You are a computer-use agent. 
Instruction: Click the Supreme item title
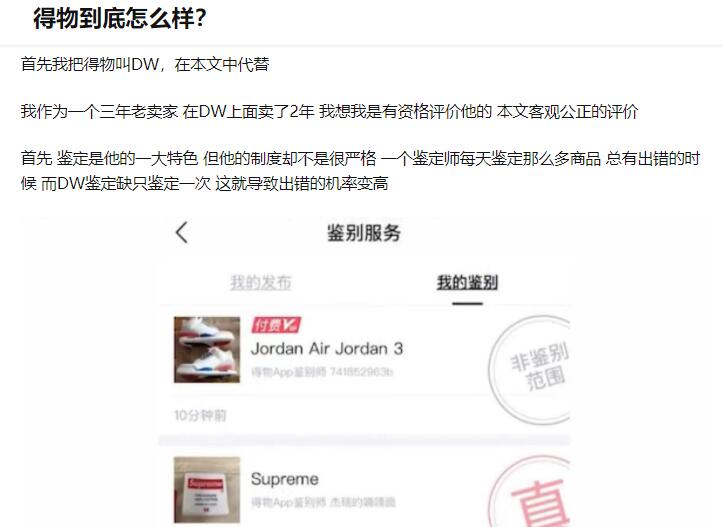click(284, 479)
